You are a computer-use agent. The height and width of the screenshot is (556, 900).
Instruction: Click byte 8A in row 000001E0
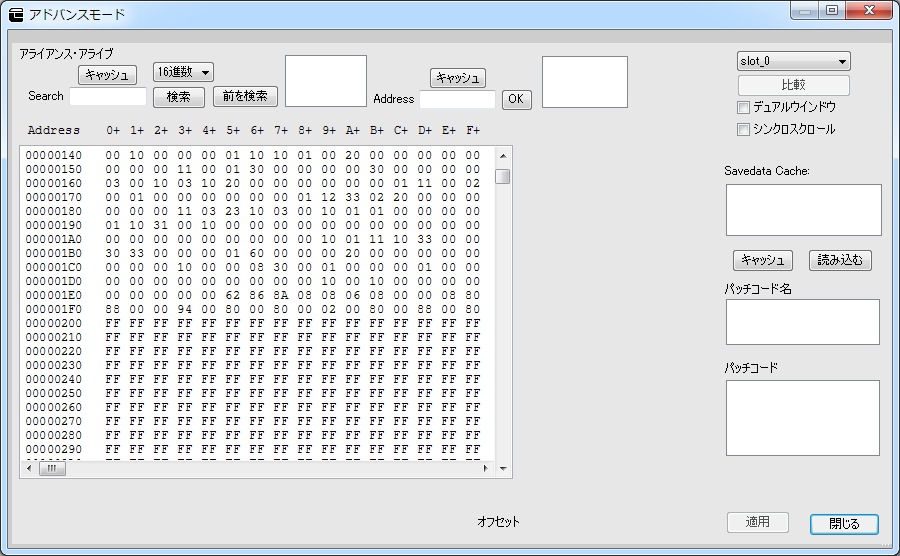pyautogui.click(x=281, y=296)
